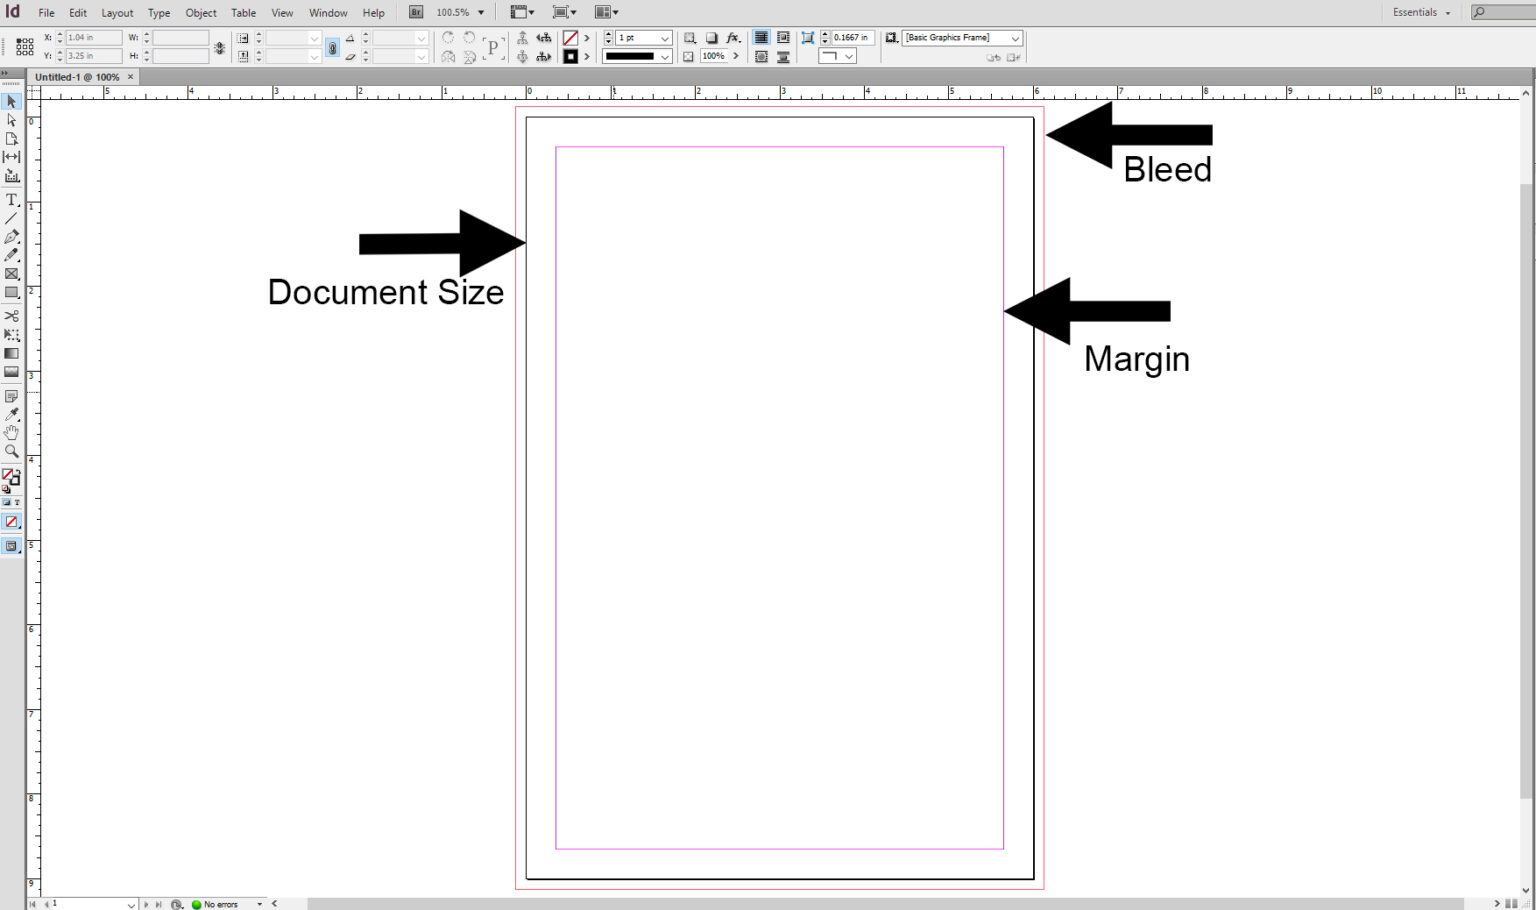Switch the screen mode via its toolbar button
Viewport: 1536px width, 910px height.
(12, 545)
